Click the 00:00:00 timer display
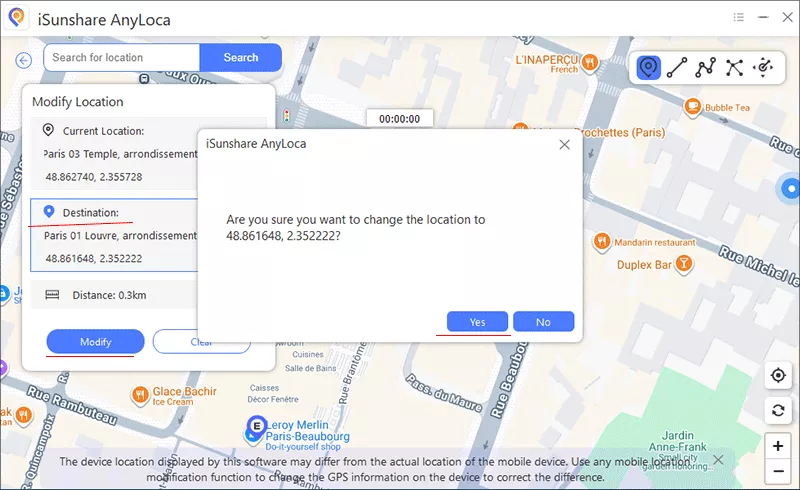The width and height of the screenshot is (800, 490). click(399, 119)
